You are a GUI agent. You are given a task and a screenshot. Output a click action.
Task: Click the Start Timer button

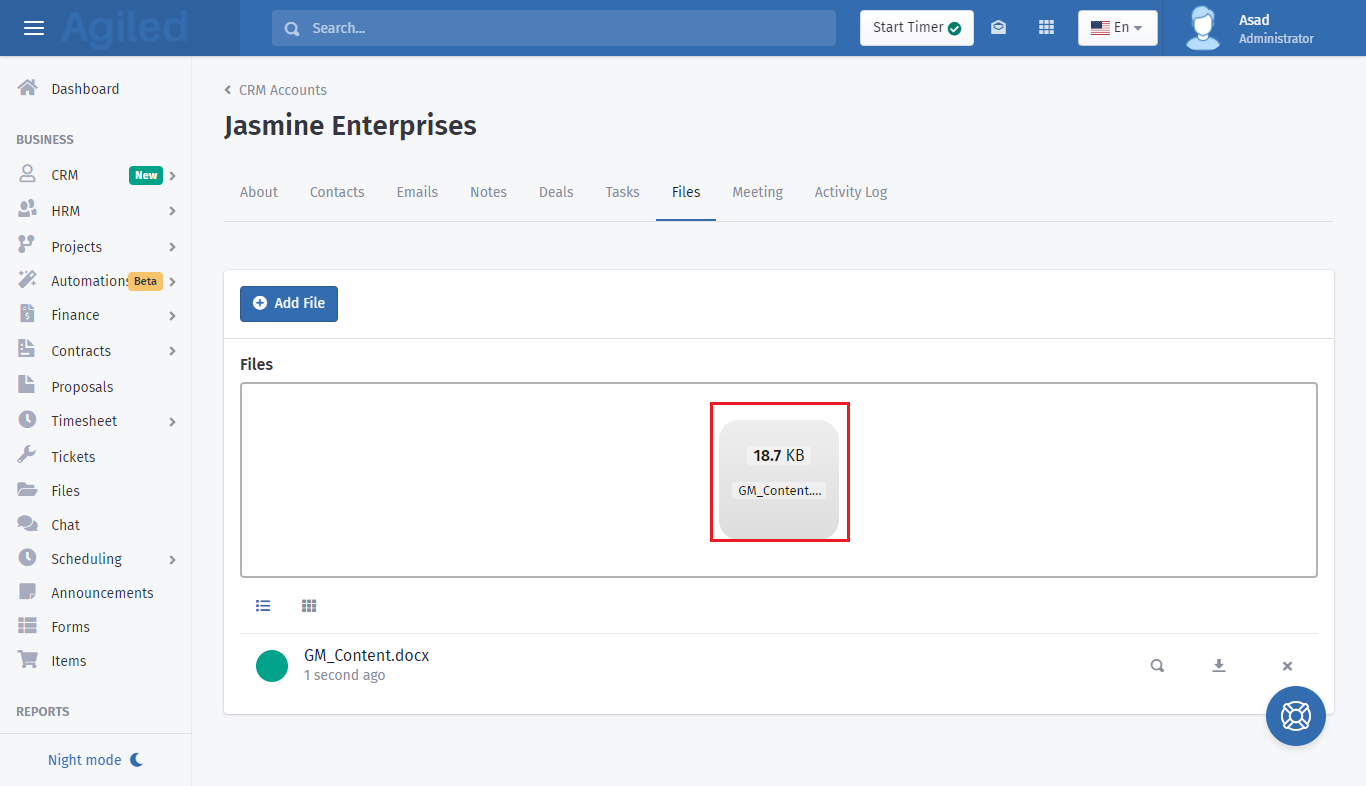[916, 28]
